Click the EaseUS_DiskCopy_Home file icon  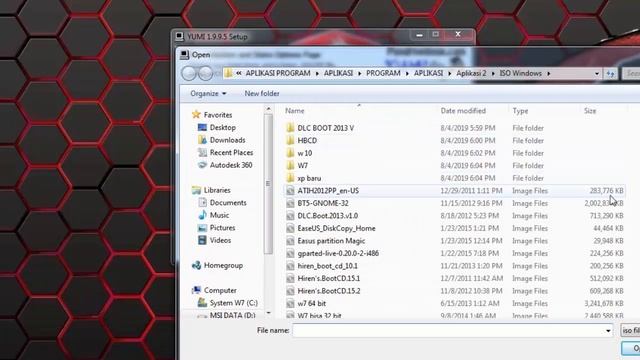[290, 229]
